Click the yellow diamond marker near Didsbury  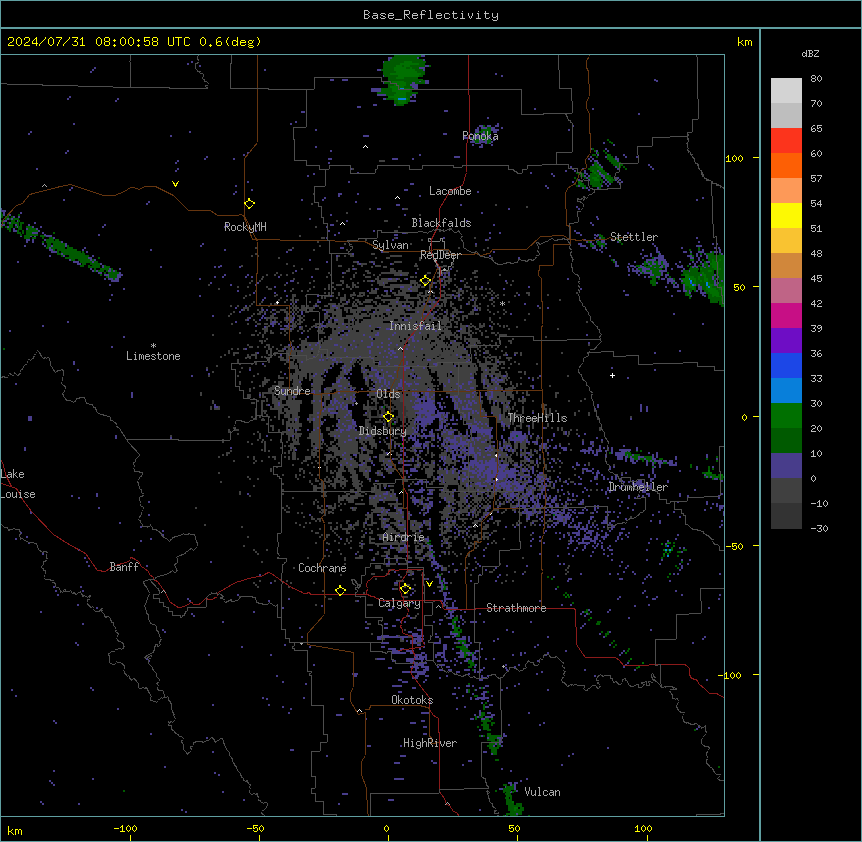click(388, 417)
